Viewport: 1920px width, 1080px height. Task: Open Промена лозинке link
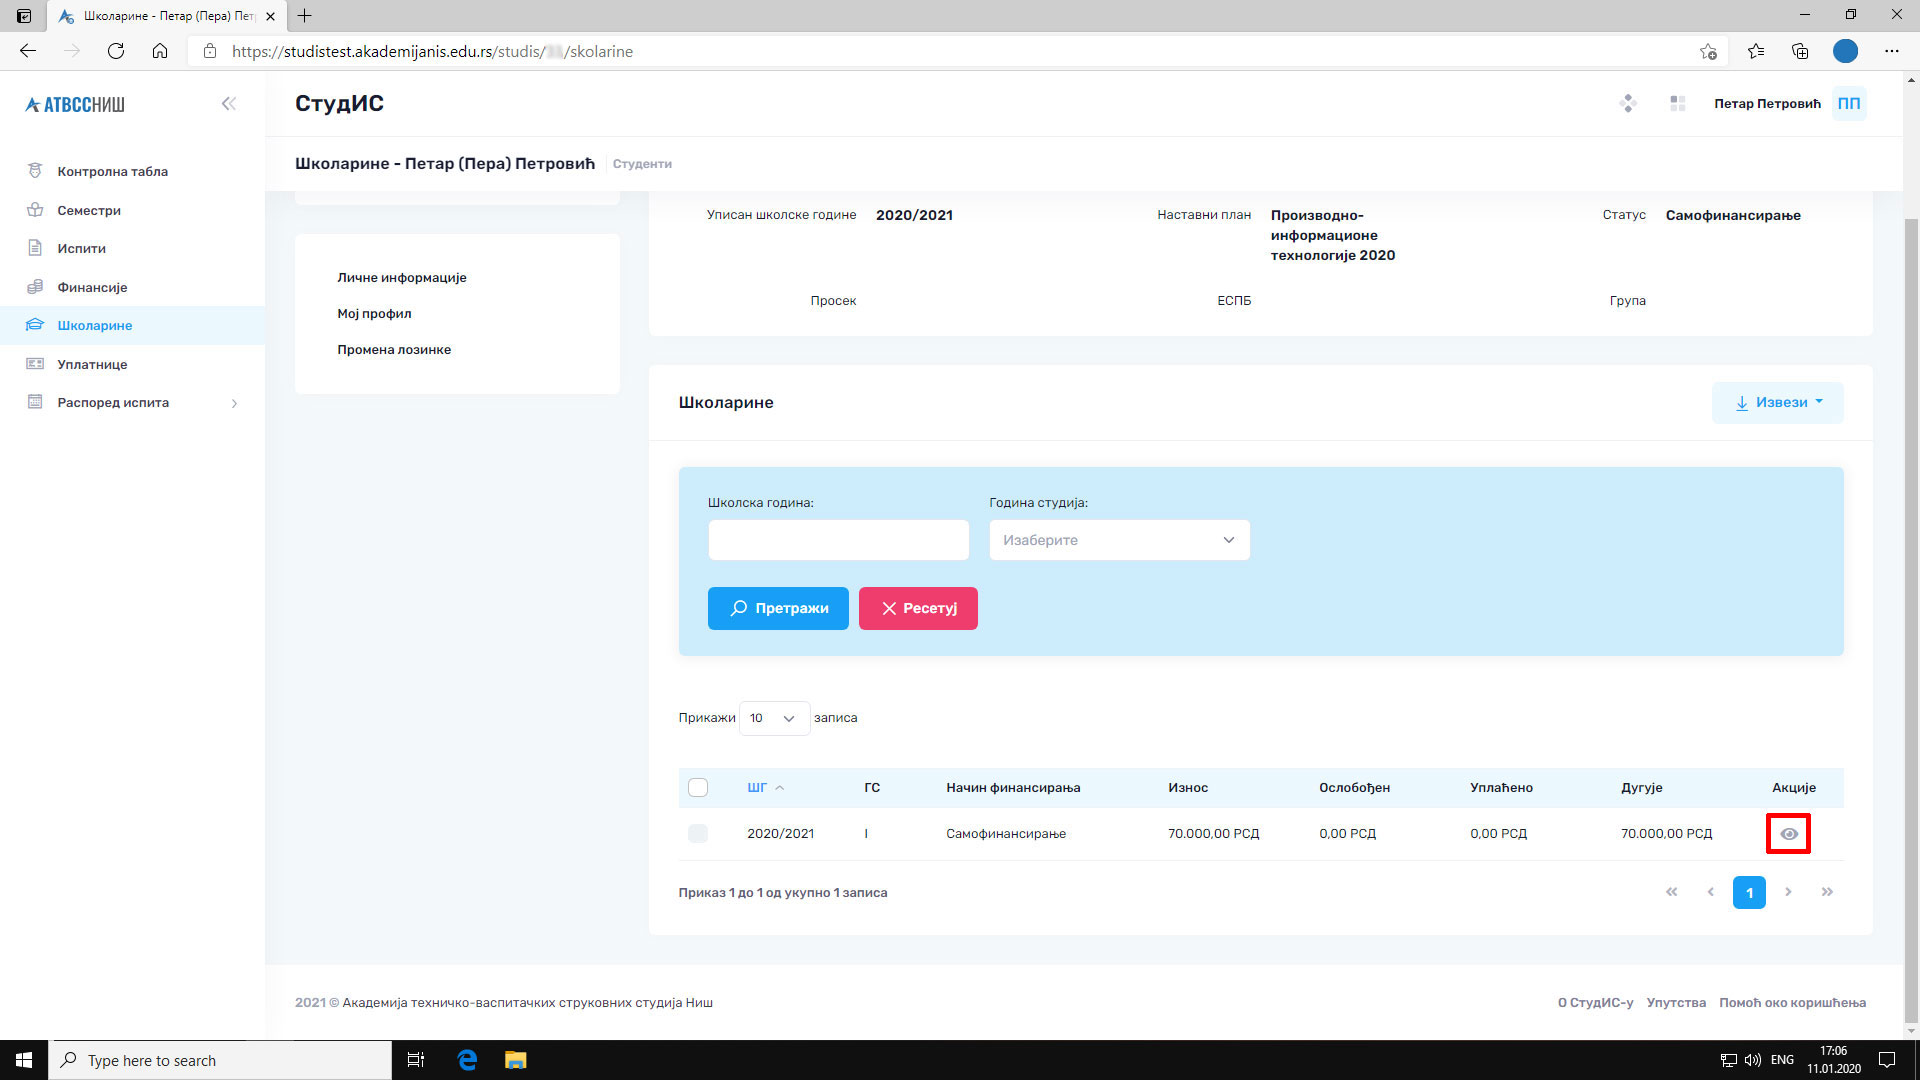(394, 350)
